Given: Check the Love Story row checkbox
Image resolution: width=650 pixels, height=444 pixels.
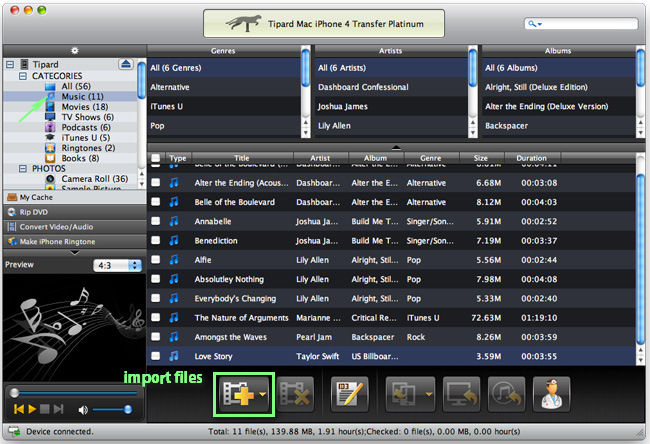Looking at the screenshot, I should [155, 356].
